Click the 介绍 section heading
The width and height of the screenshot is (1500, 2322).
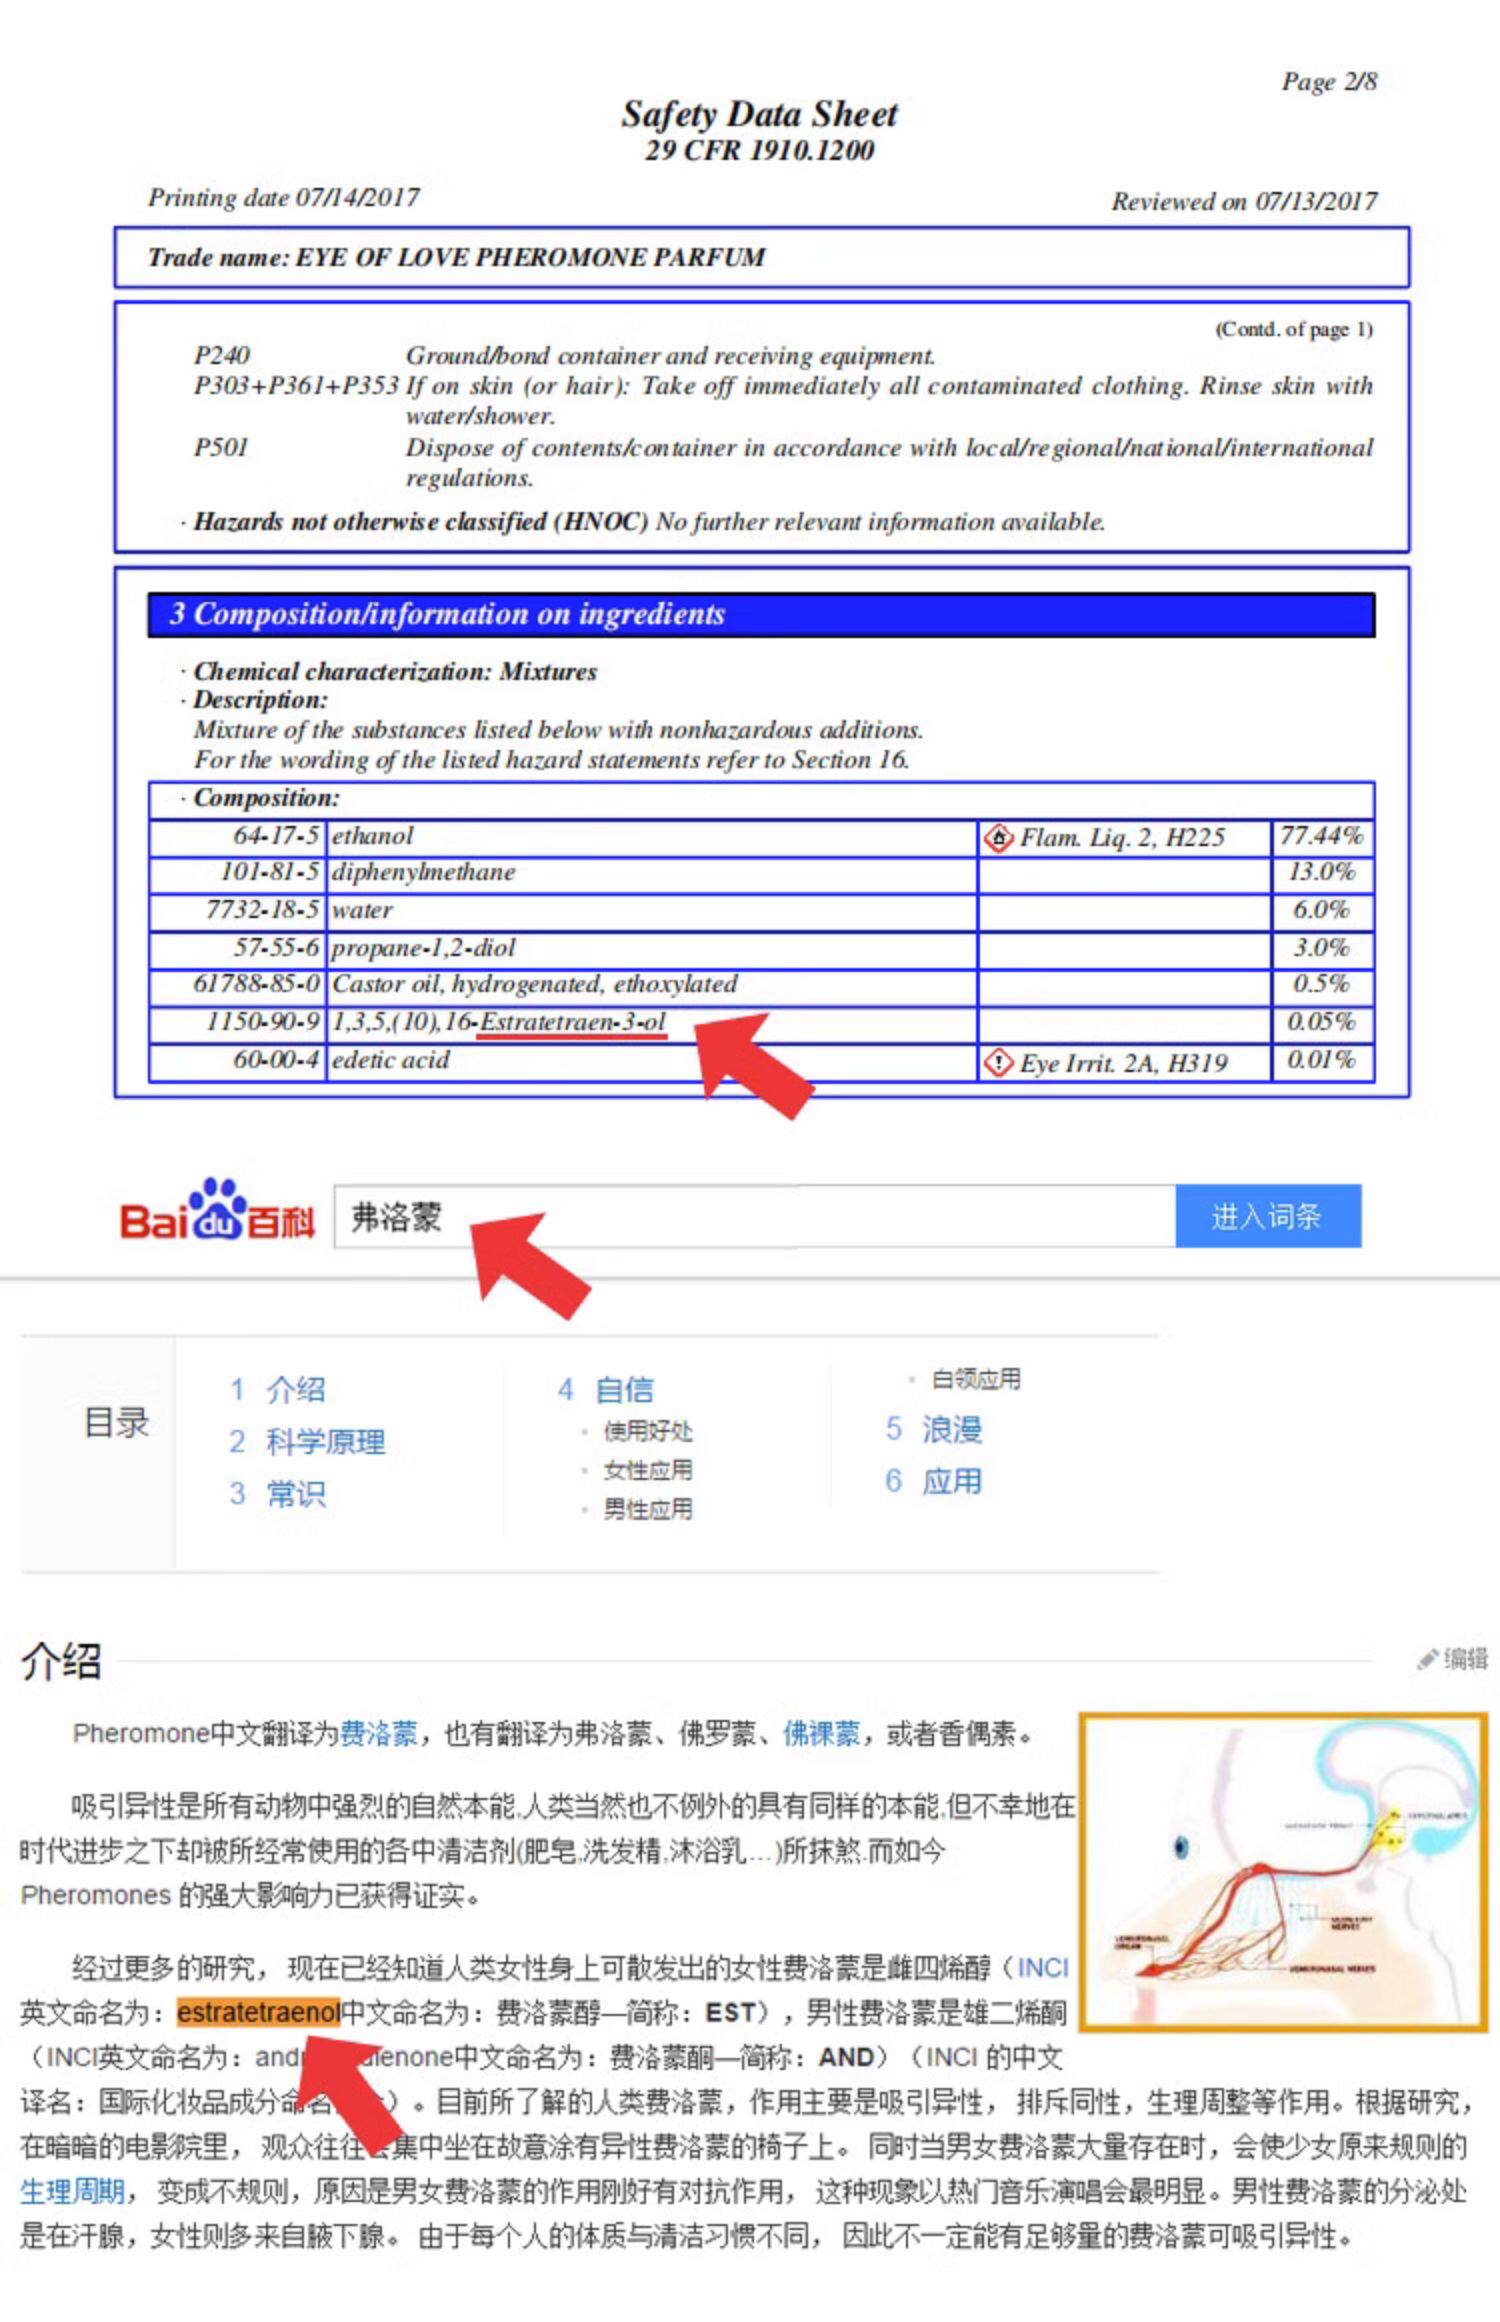click(61, 1661)
